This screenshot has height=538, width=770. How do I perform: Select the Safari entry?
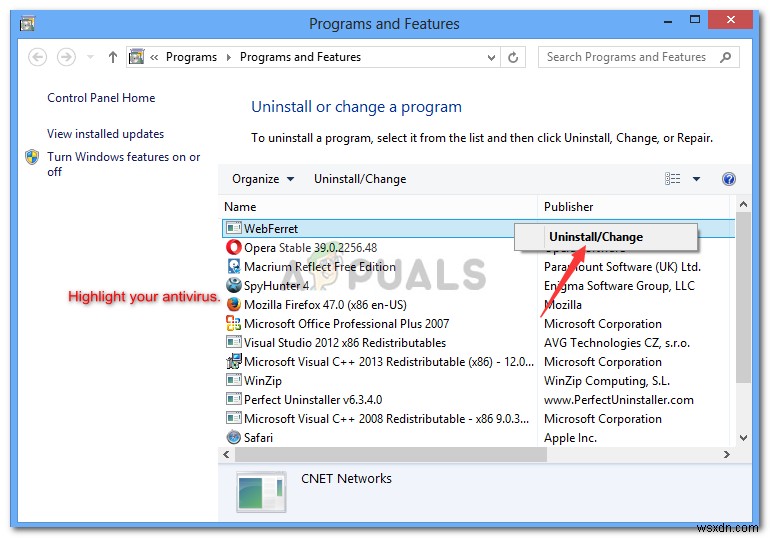258,437
